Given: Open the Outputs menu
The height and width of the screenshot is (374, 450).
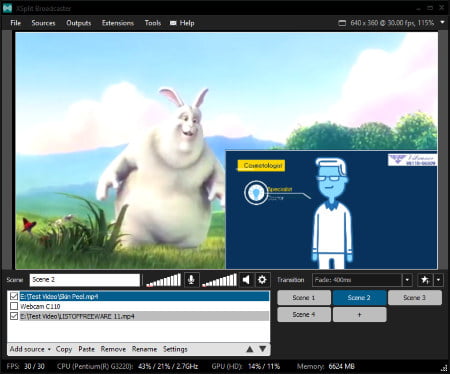Looking at the screenshot, I should (x=79, y=23).
